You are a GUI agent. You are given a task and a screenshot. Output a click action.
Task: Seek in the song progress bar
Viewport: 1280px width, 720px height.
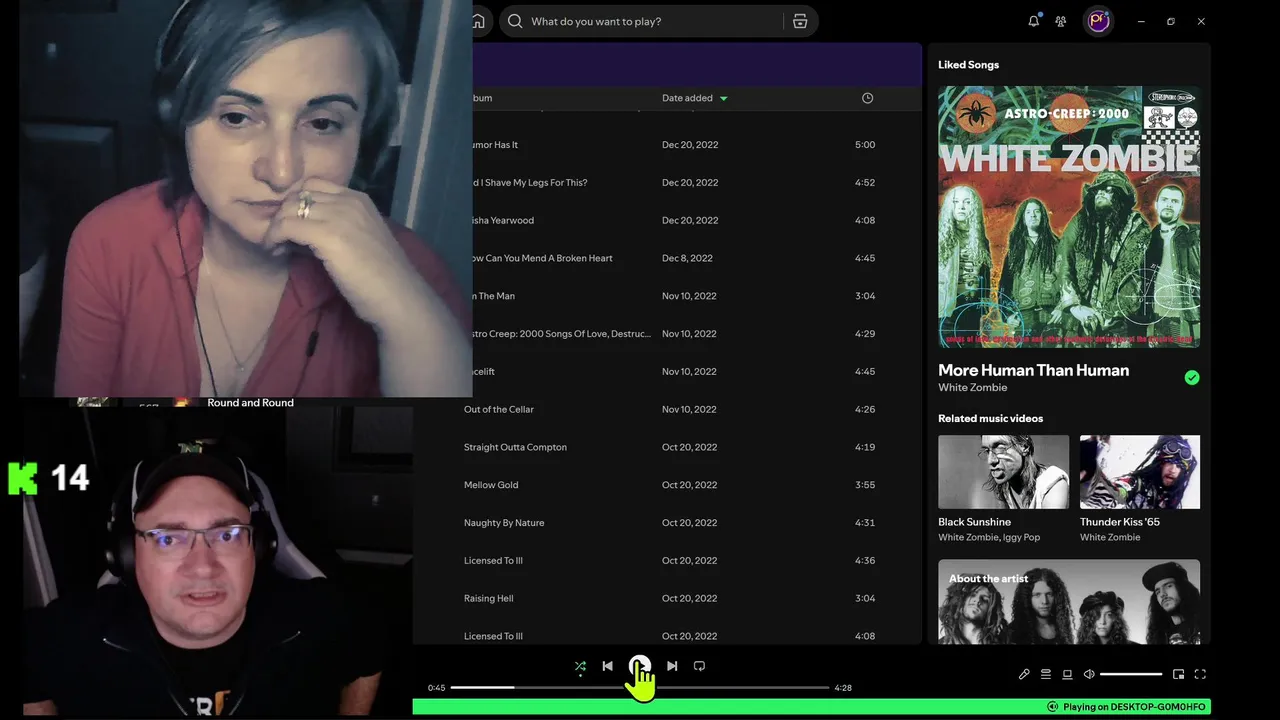[x=640, y=688]
